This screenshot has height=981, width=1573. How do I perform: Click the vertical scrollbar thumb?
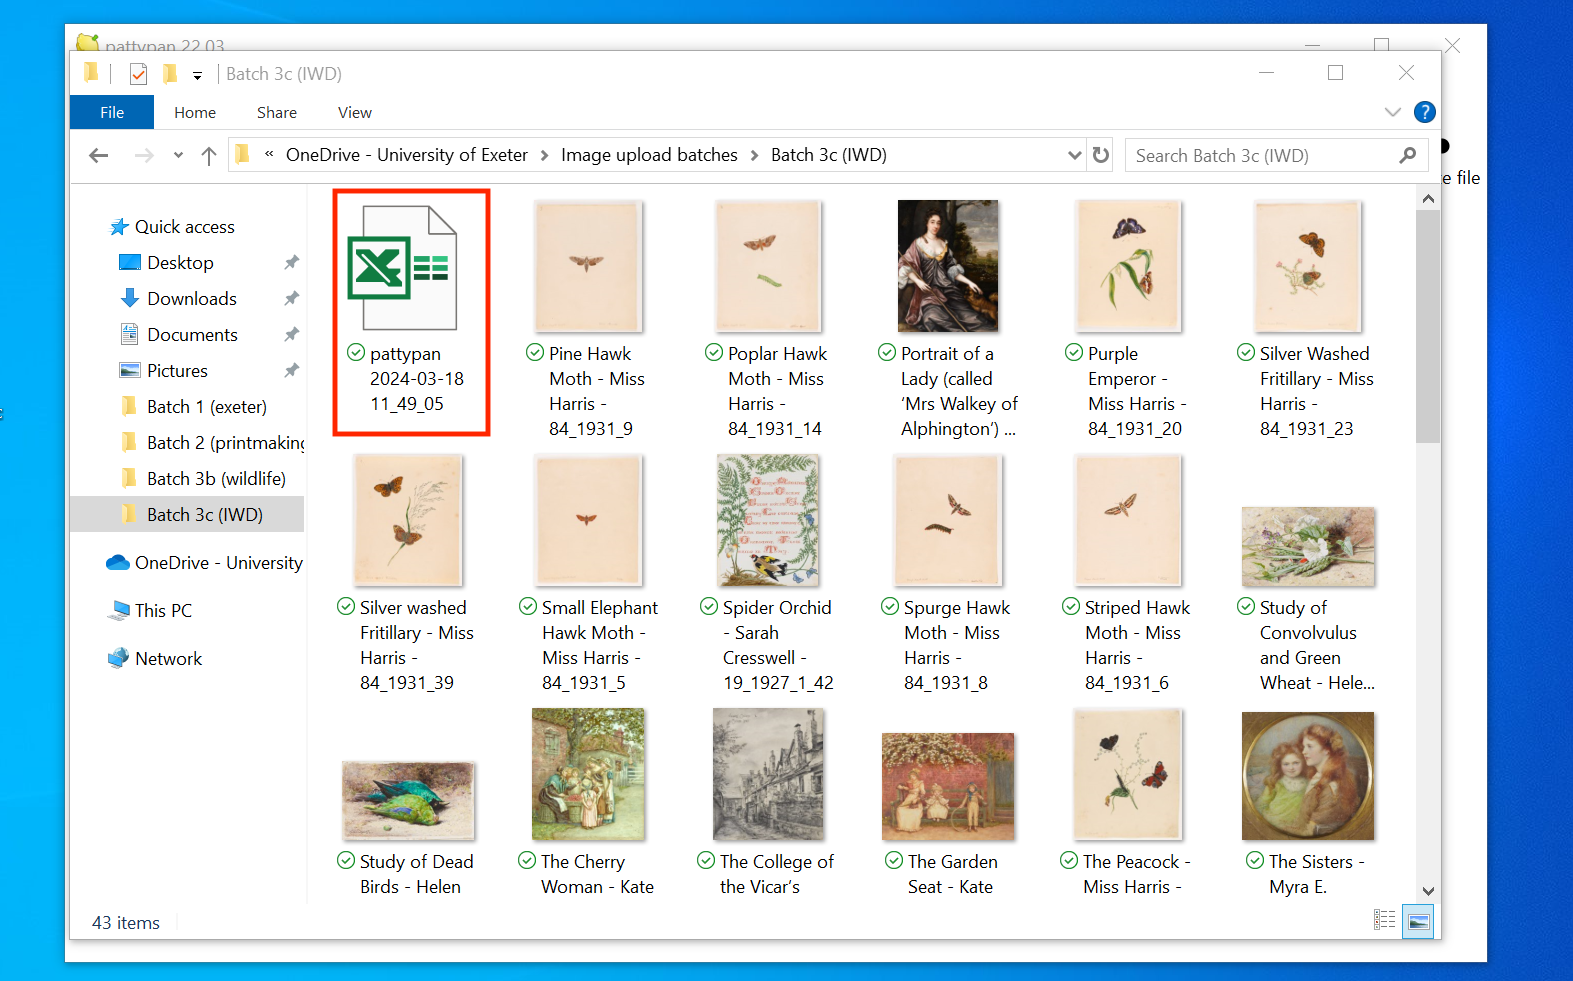tap(1428, 325)
